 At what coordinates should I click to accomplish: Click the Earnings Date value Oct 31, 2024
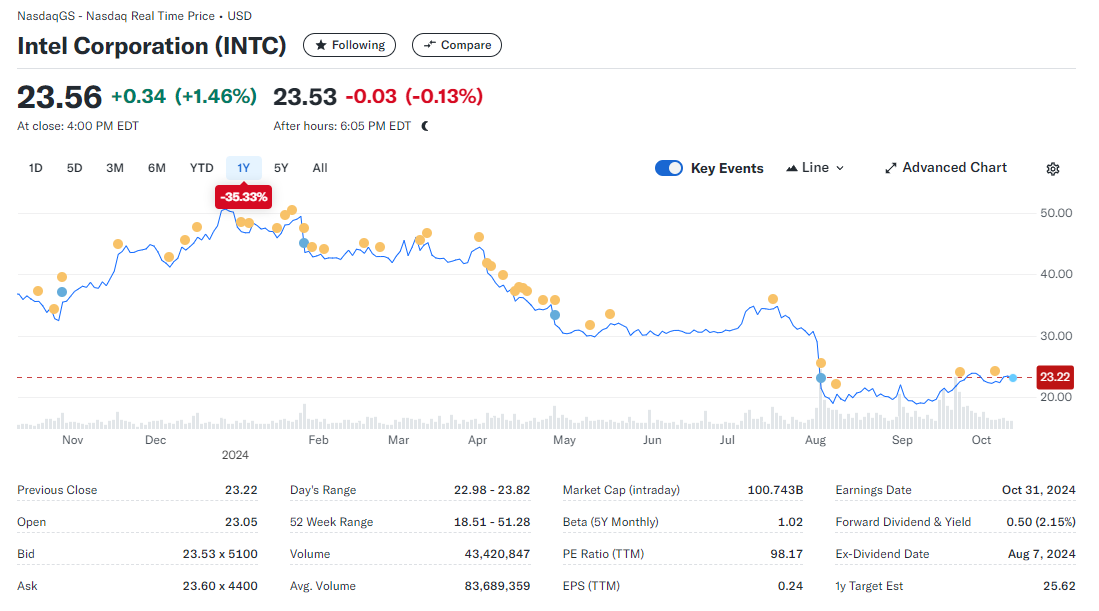1038,490
